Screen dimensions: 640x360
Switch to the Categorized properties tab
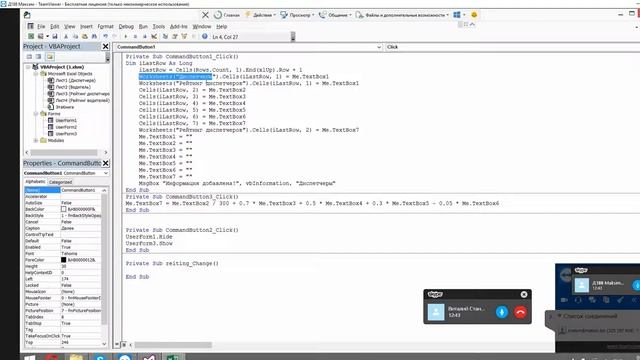point(60,182)
